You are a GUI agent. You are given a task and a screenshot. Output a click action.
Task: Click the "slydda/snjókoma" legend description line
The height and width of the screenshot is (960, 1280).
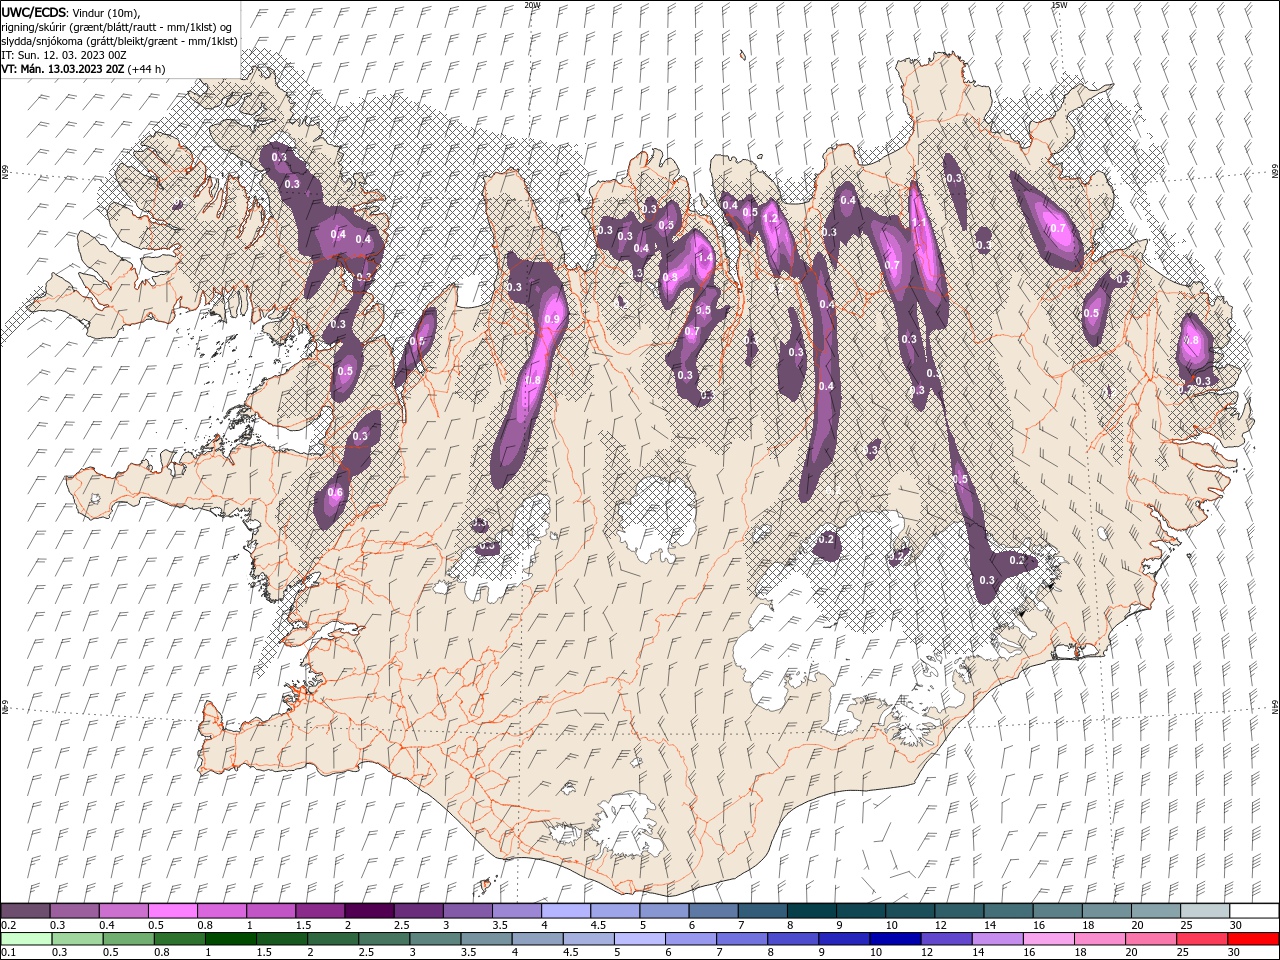click(120, 41)
